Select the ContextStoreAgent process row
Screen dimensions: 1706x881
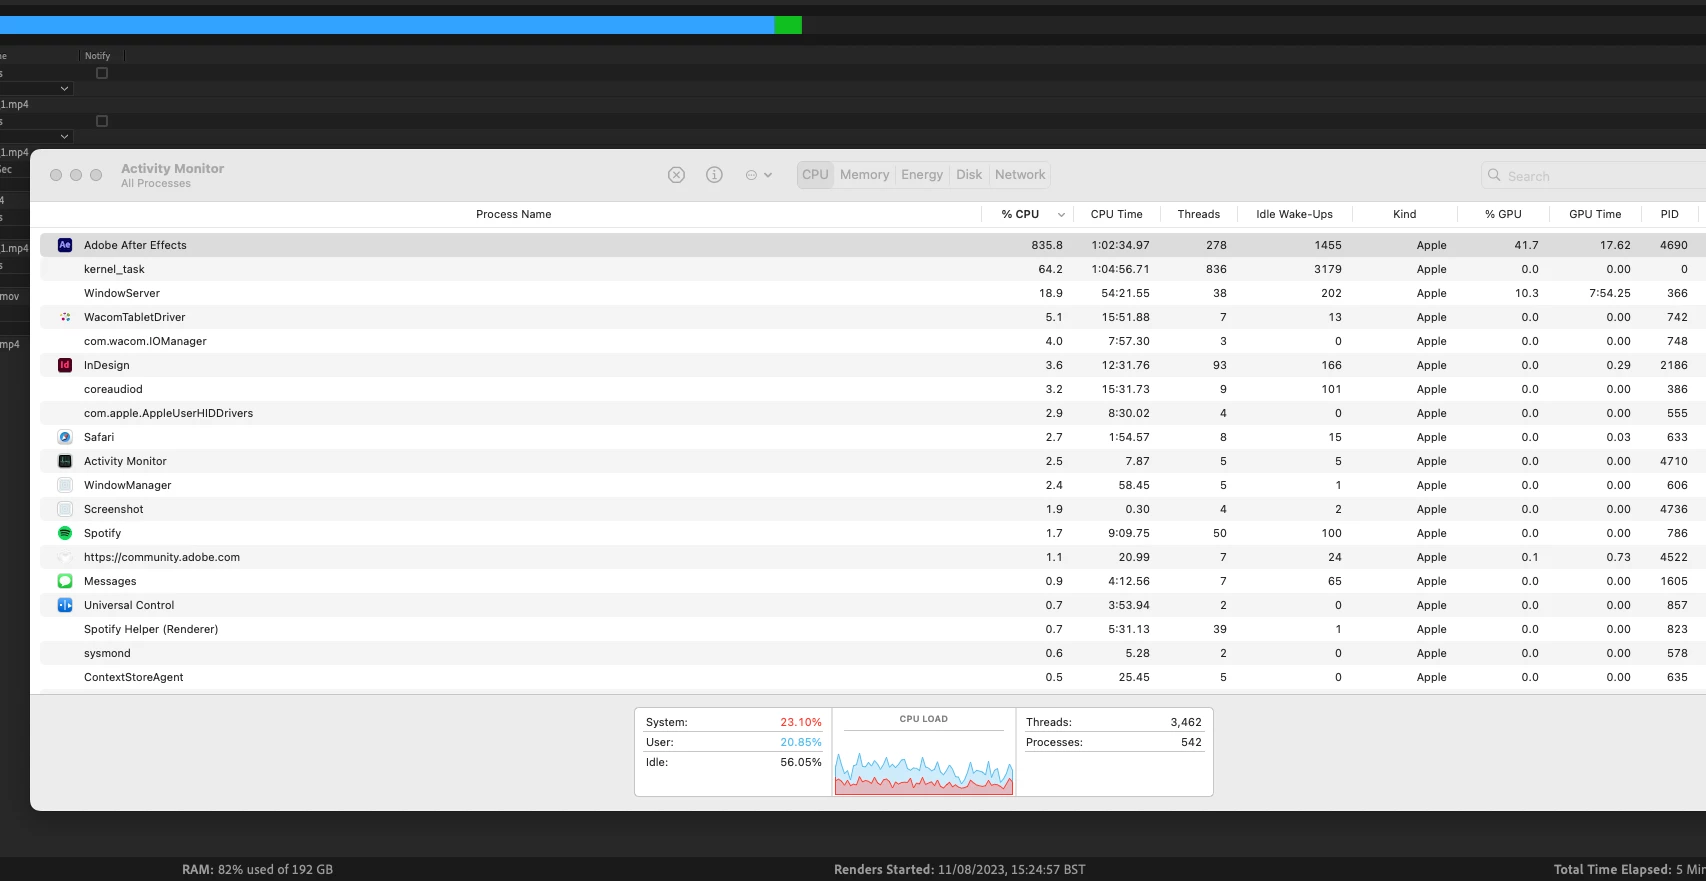click(873, 677)
